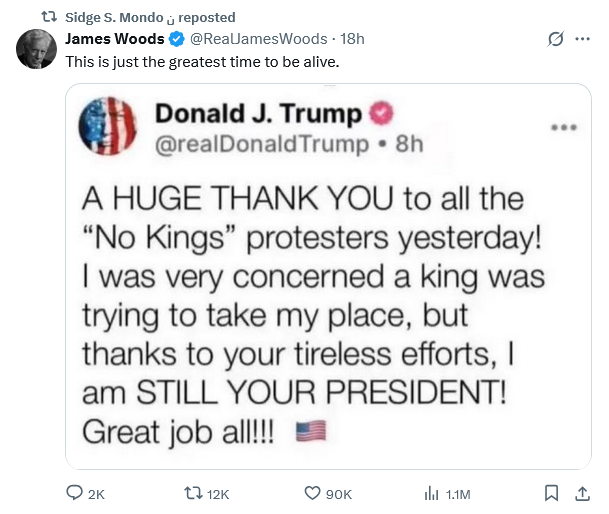This screenshot has width=609, height=514.
Task: Repost this post with 12K reposts
Action: (194, 493)
